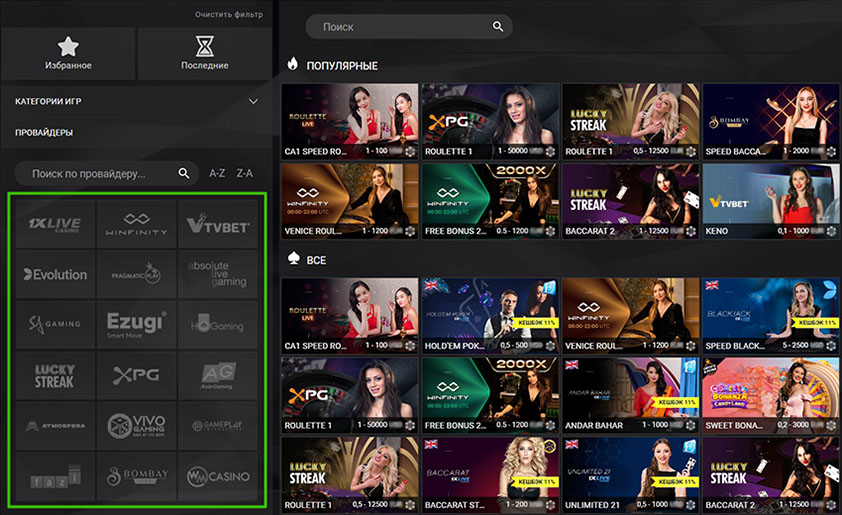Open Favorites with the star icon

[68, 53]
